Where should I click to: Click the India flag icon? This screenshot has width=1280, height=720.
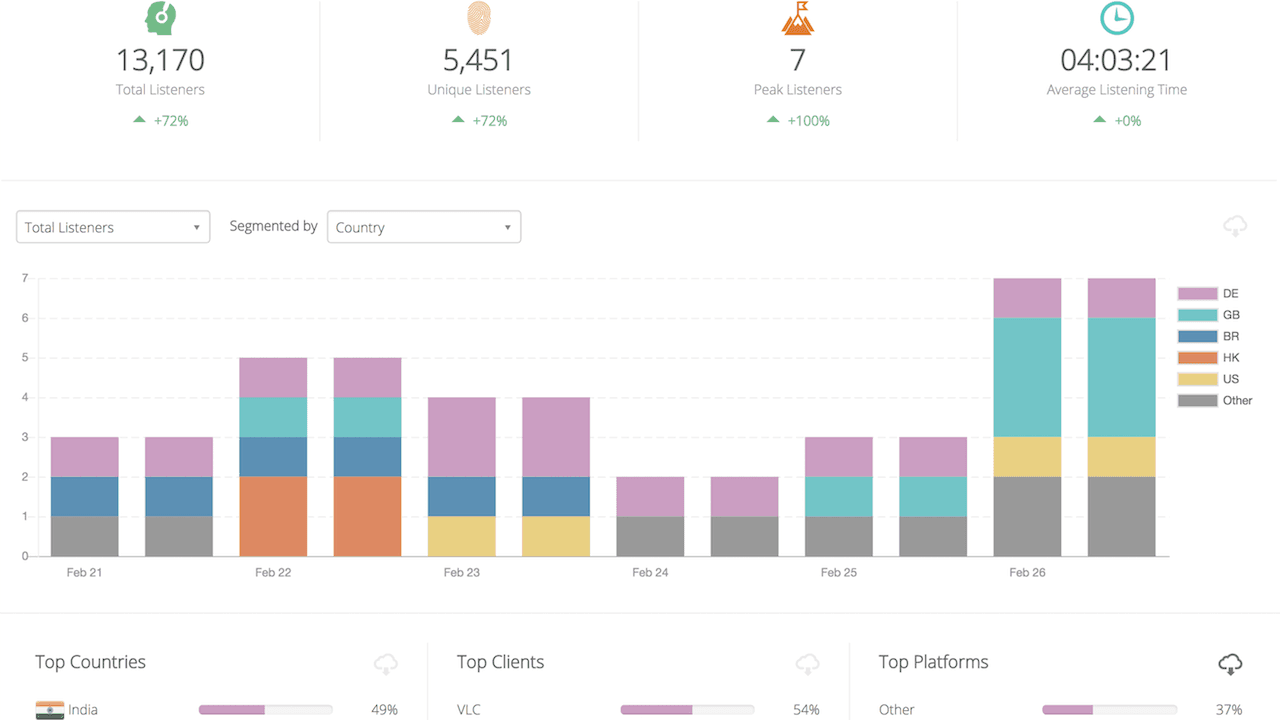(49, 710)
